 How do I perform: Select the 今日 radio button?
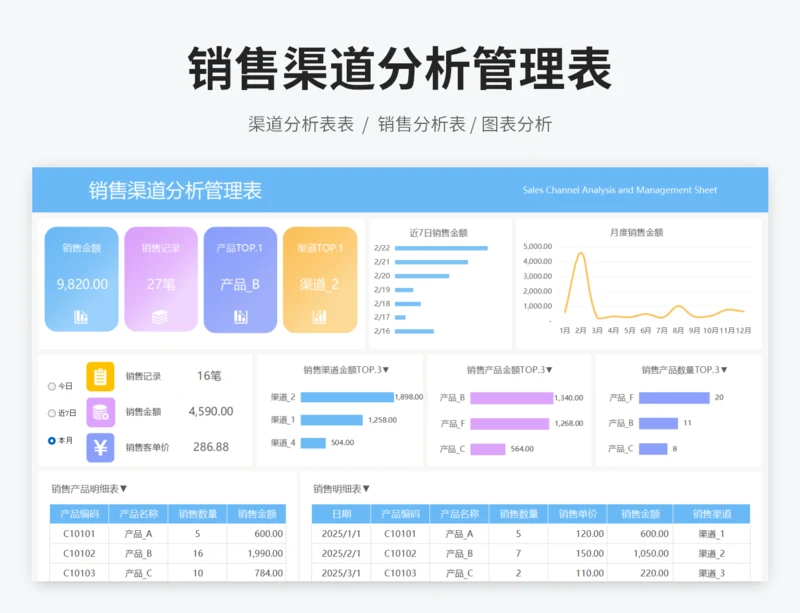tap(52, 386)
